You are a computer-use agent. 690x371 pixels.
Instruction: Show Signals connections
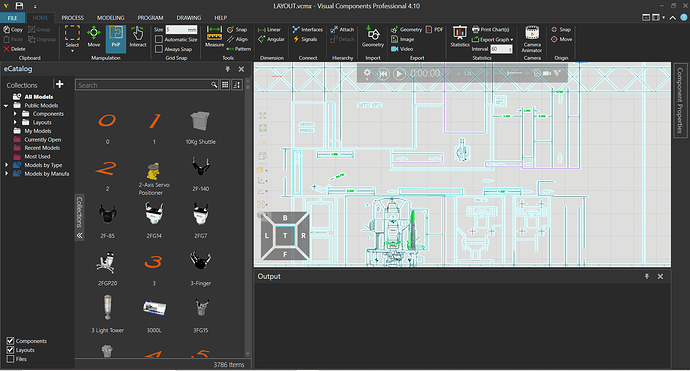(x=305, y=39)
